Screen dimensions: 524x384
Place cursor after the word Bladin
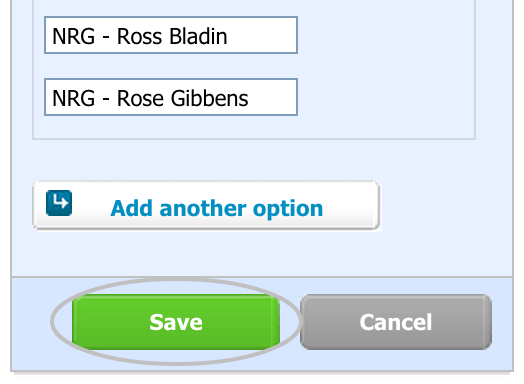click(x=228, y=36)
